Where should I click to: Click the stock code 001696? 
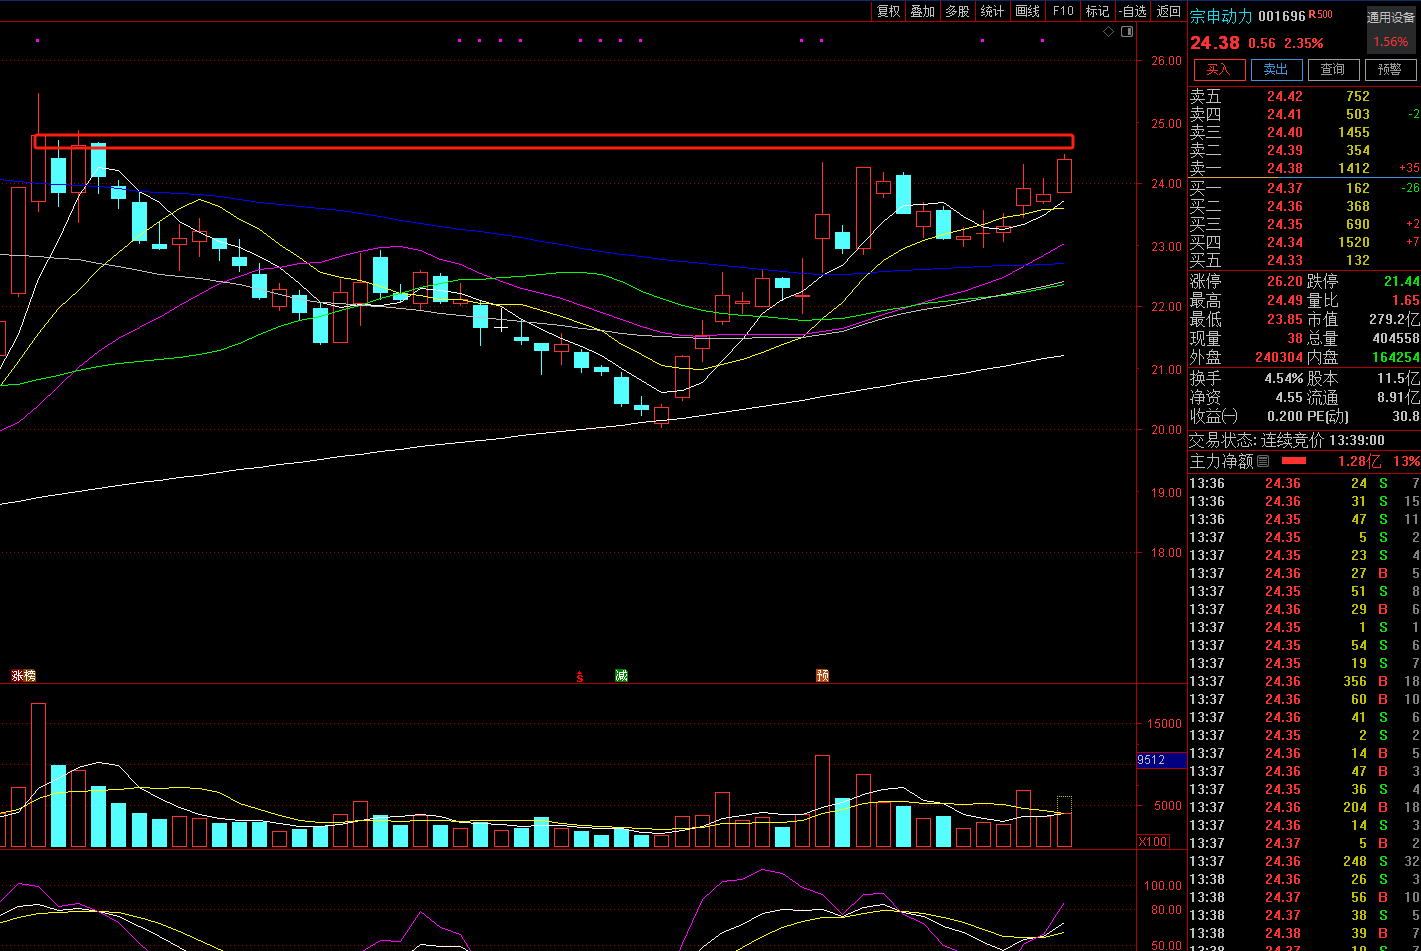click(x=1282, y=16)
